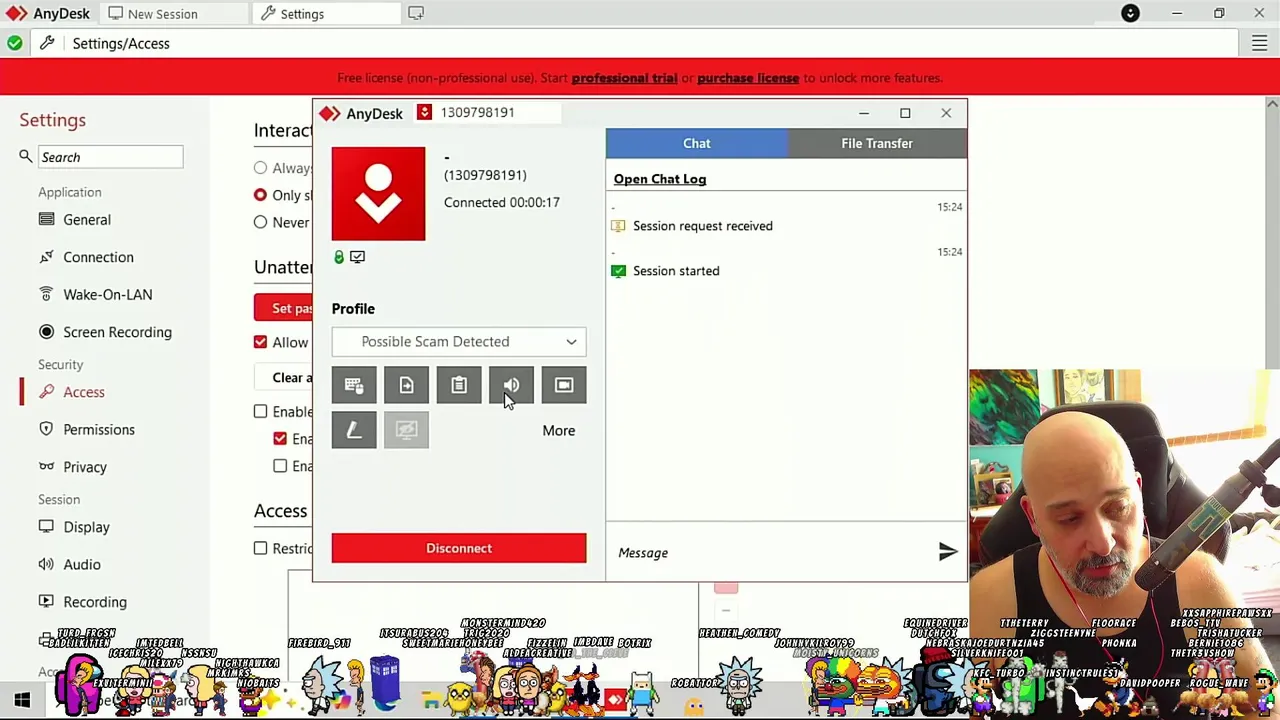Screen dimensions: 1280x720
Task: Click the red Disconnect button
Action: [x=459, y=548]
